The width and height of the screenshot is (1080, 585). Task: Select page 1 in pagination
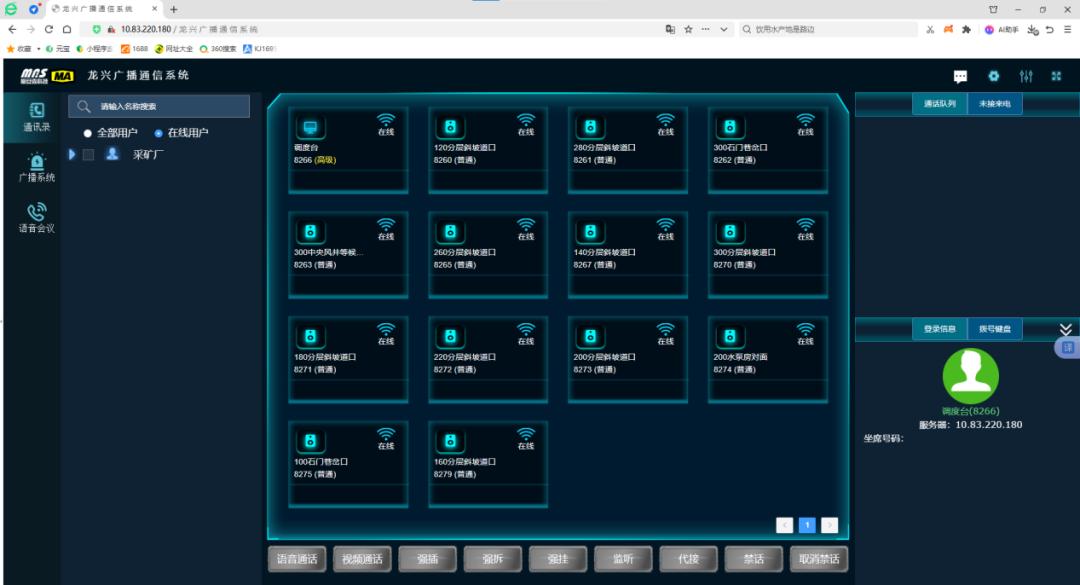click(807, 525)
